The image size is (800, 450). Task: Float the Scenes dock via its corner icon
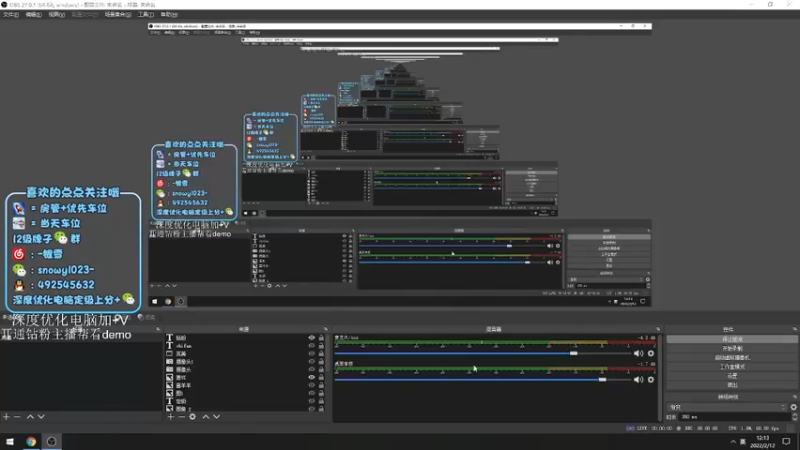click(x=158, y=329)
